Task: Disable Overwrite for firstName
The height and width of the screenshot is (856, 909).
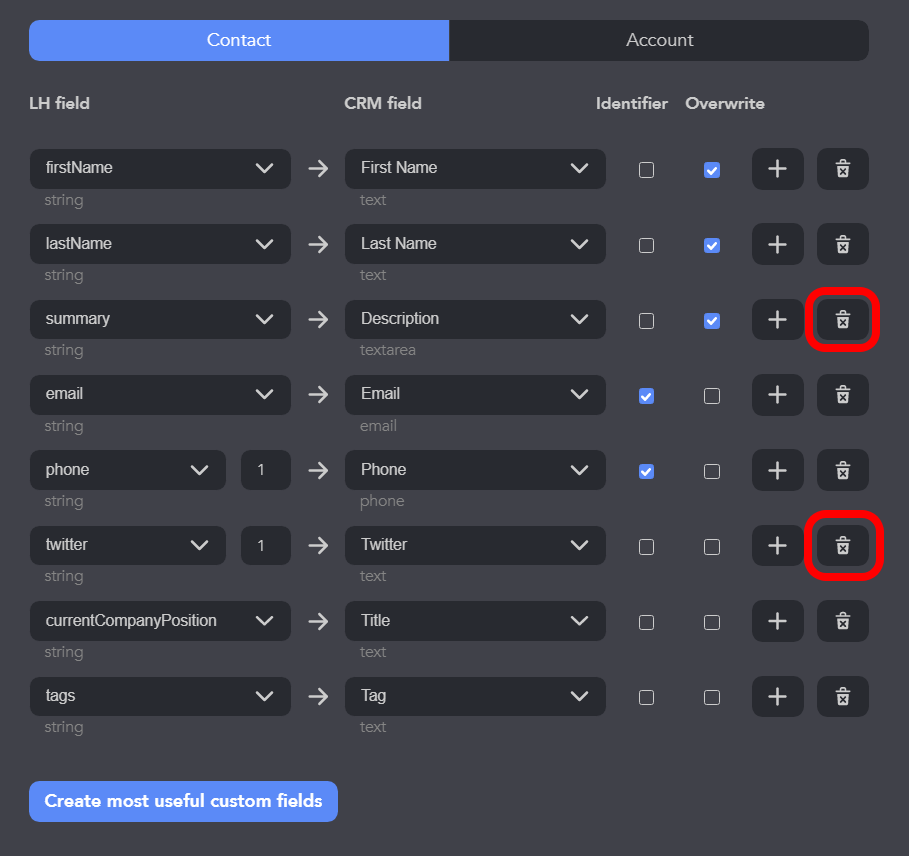Action: pyautogui.click(x=712, y=170)
